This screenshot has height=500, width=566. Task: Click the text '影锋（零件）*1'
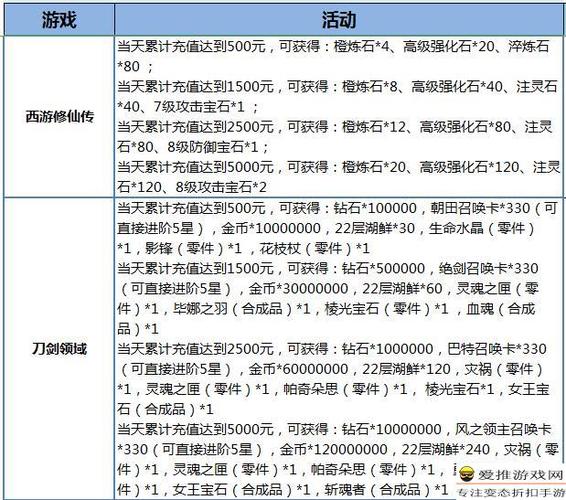point(193,248)
